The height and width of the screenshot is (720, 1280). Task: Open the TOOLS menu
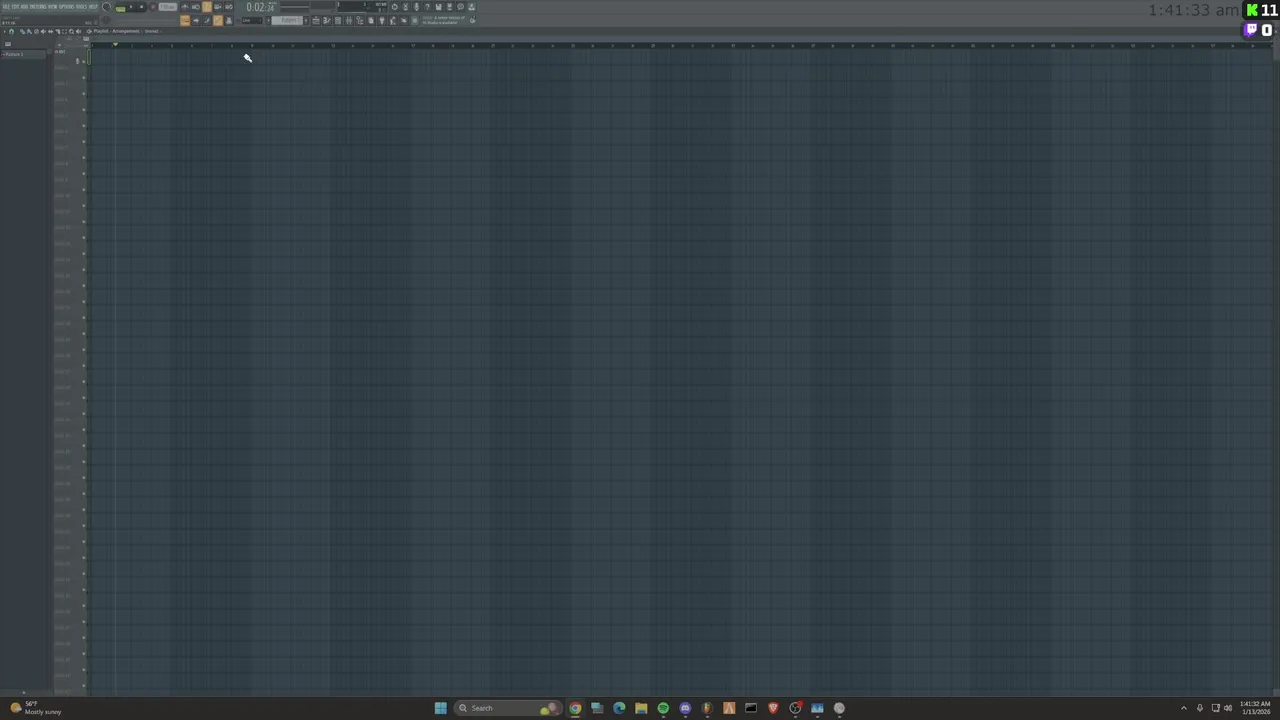click(x=82, y=7)
